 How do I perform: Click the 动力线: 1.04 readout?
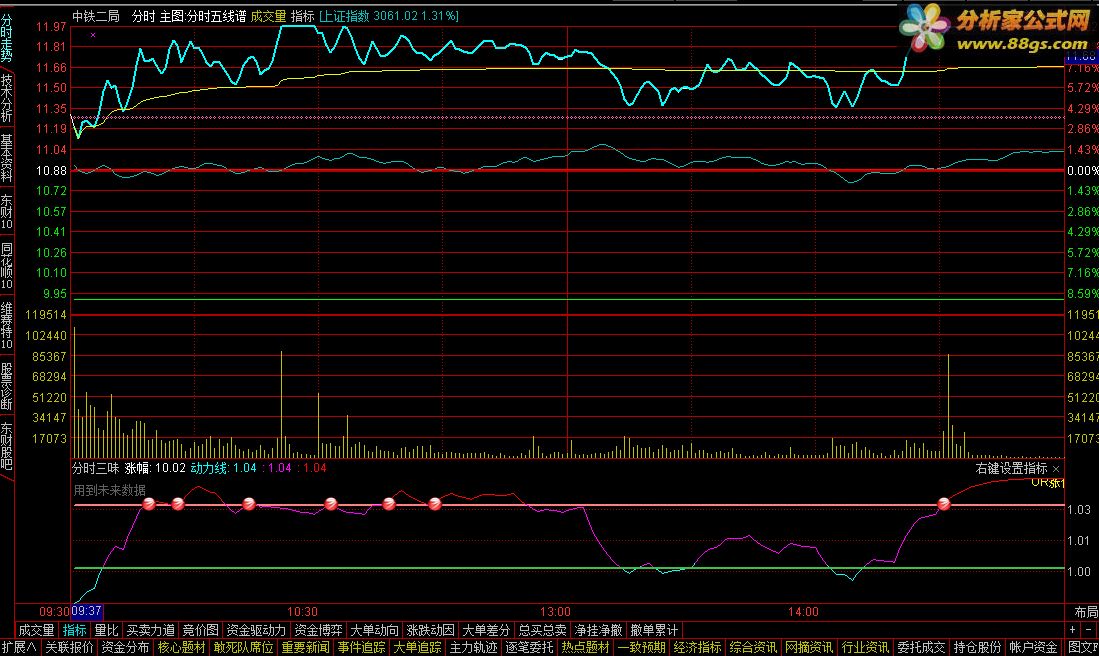click(x=224, y=468)
